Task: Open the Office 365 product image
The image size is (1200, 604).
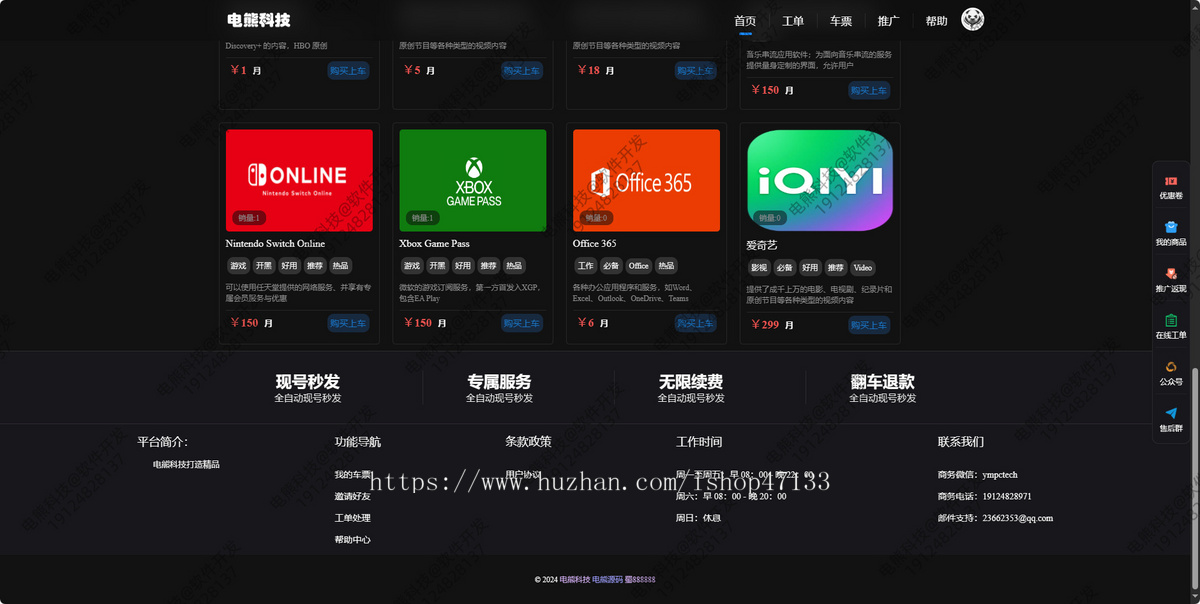Action: tap(646, 181)
